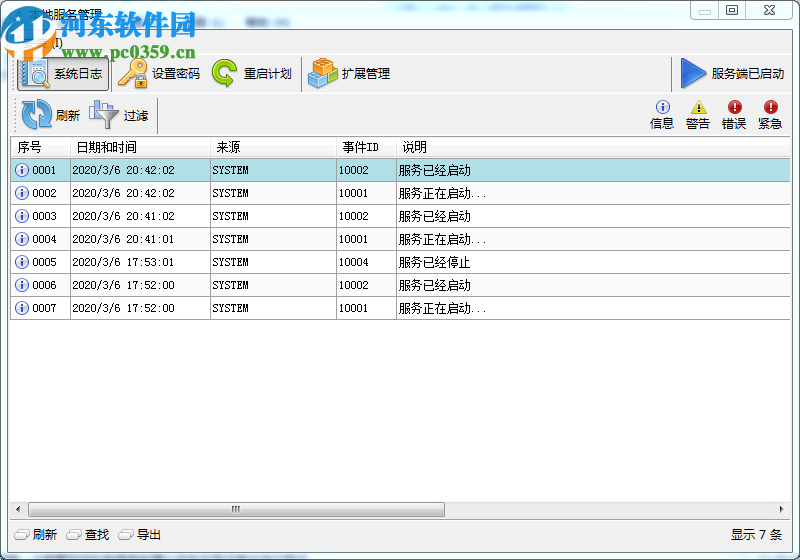Open the 重启计划 restart schedule
Screen dimensions: 800x560
252,74
